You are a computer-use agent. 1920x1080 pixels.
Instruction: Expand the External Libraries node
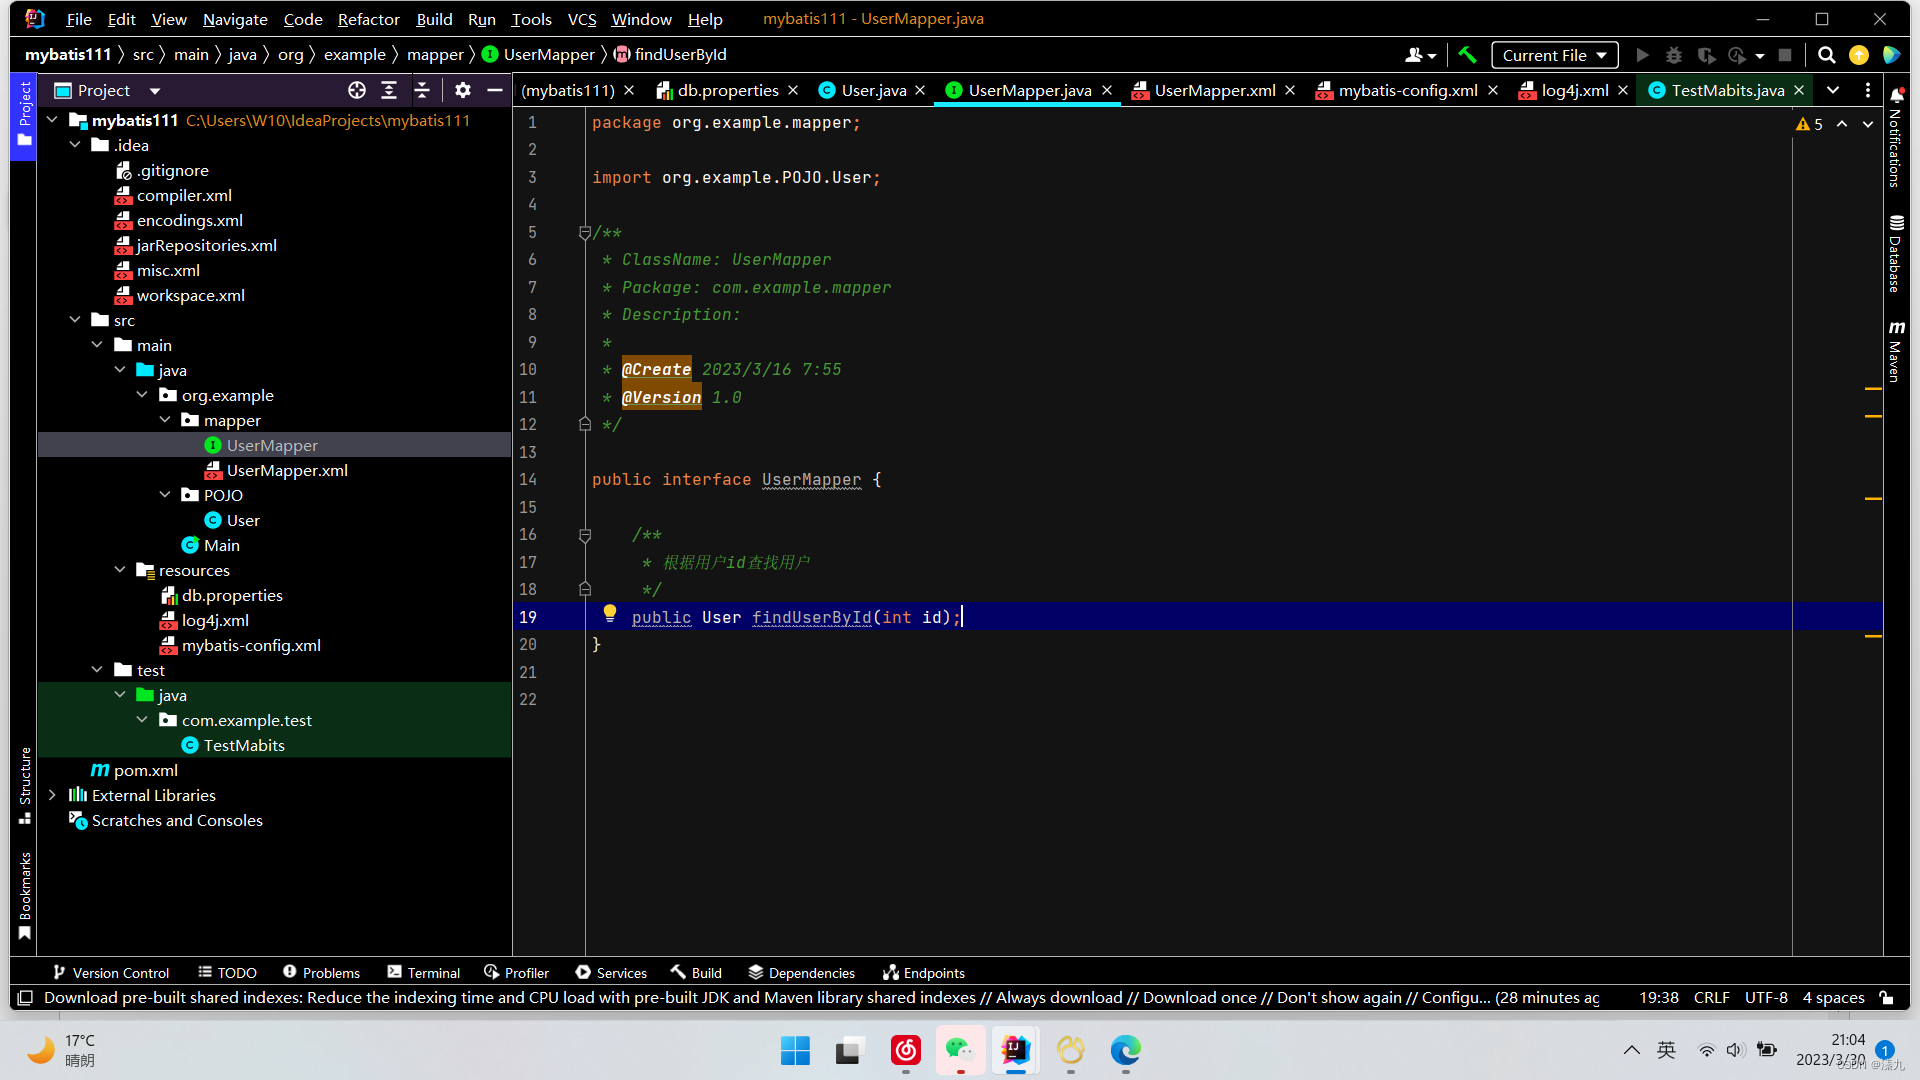tap(52, 795)
